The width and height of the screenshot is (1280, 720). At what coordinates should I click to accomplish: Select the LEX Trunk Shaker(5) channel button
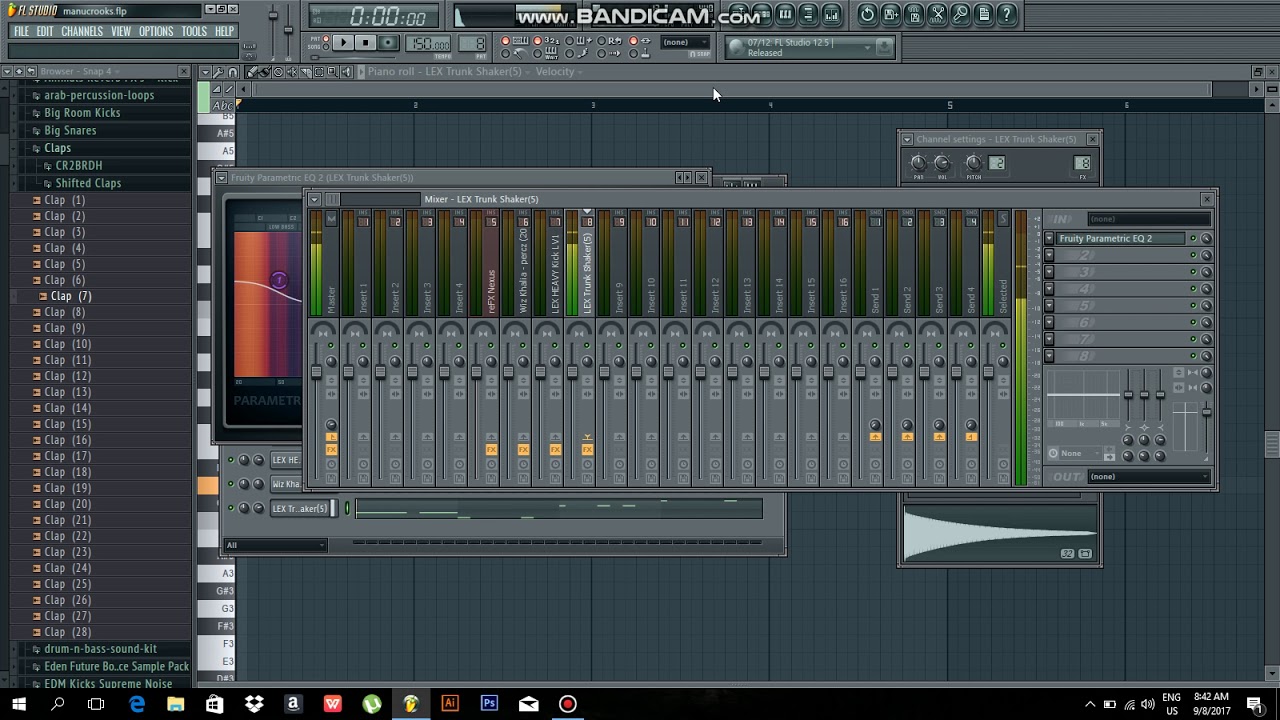(x=300, y=509)
